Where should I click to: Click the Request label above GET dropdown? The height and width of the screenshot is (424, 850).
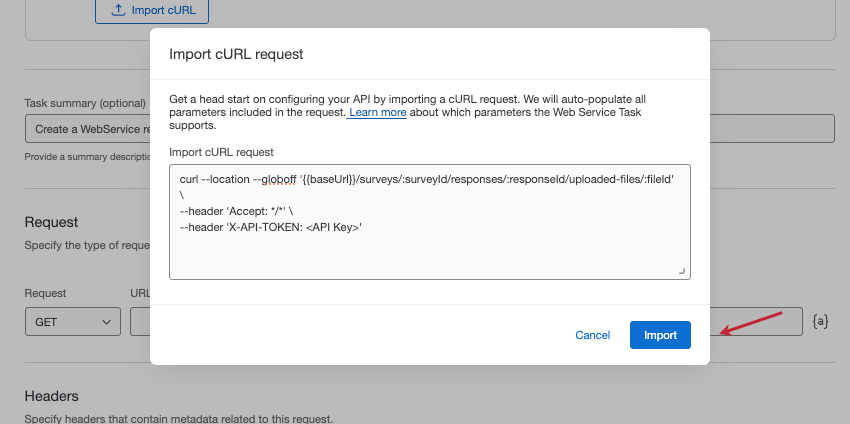pos(45,294)
